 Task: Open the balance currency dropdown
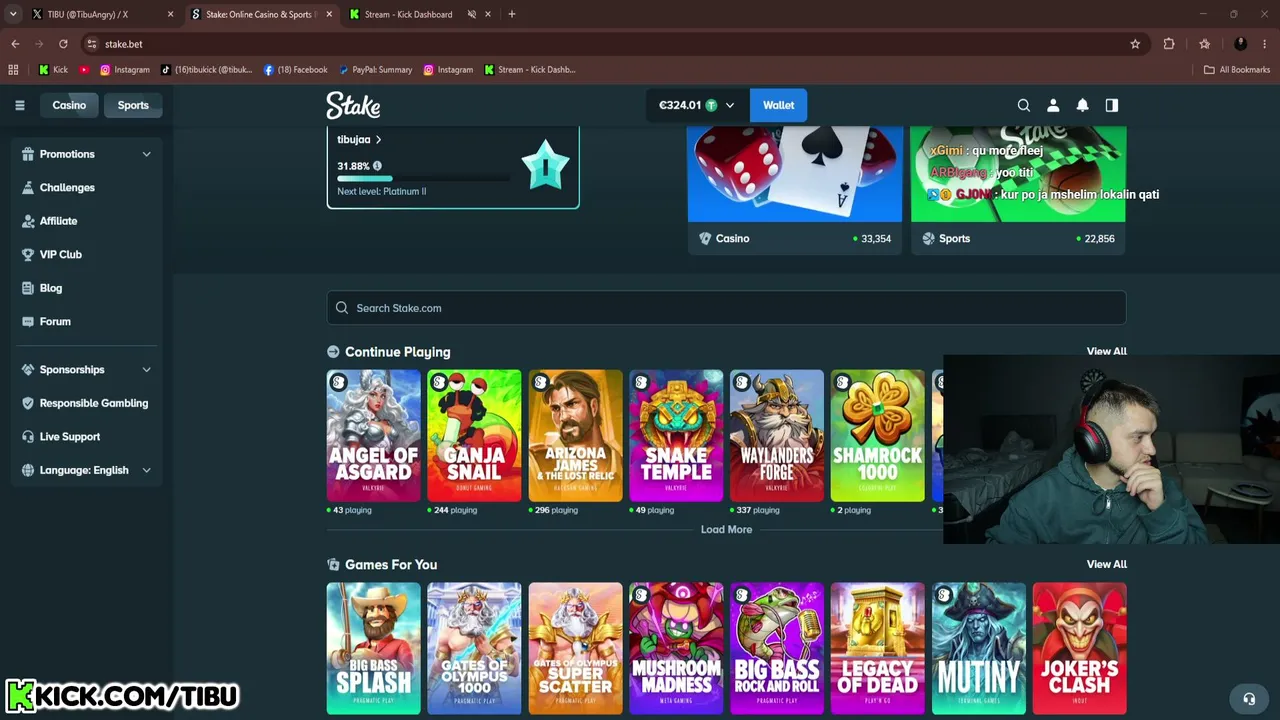[729, 105]
